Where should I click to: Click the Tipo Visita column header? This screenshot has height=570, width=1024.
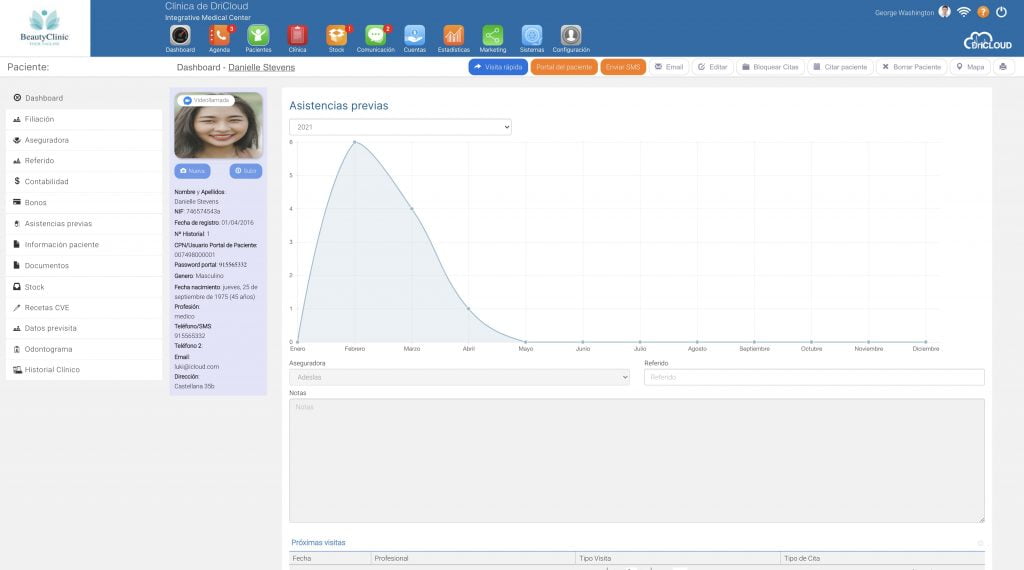(x=678, y=558)
